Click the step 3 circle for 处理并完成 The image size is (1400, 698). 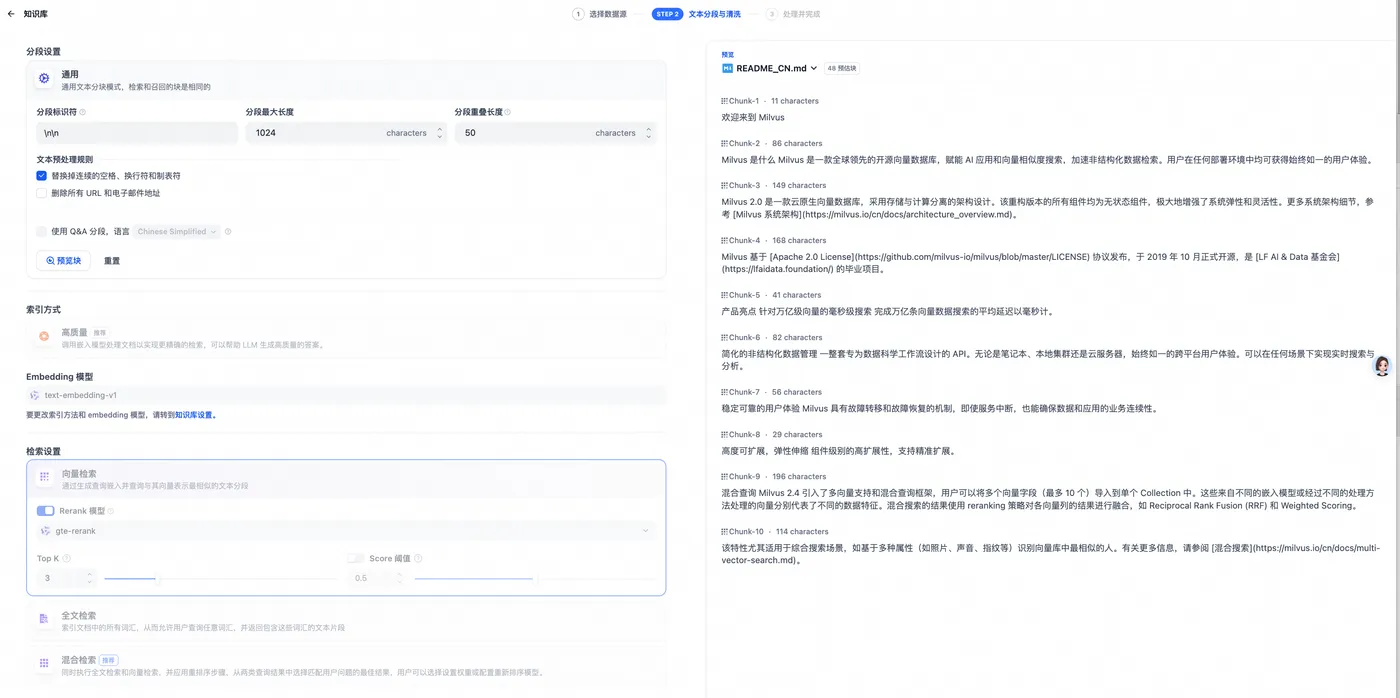tap(771, 14)
